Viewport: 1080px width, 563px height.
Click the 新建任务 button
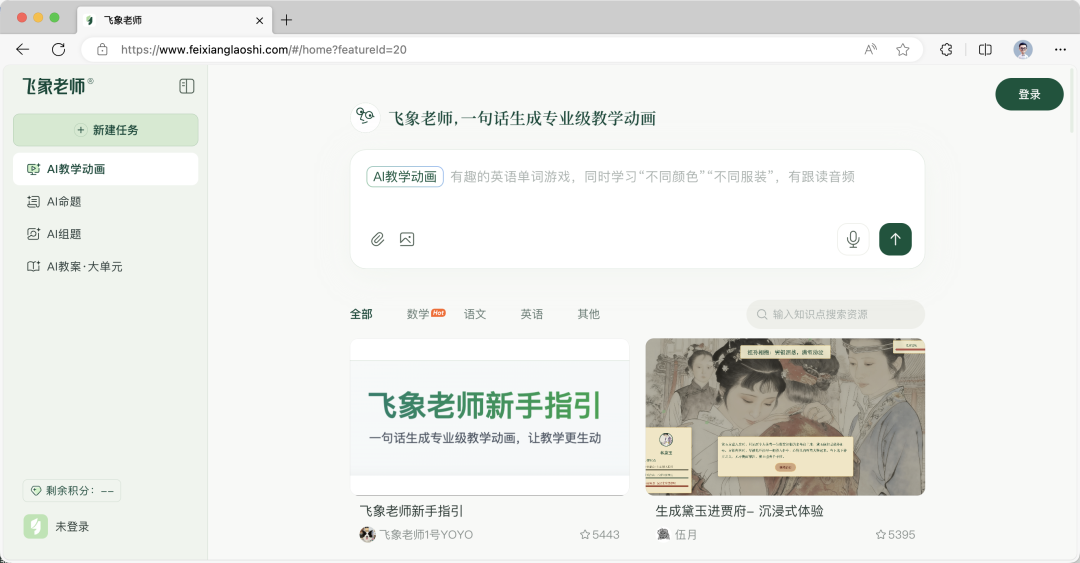pyautogui.click(x=105, y=130)
